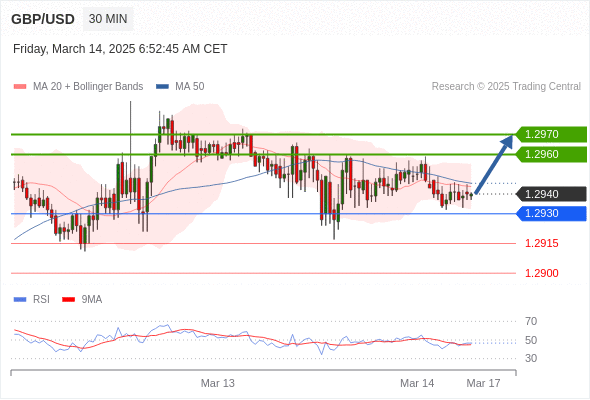The image size is (590, 400).
Task: Click the 9MA legend label
Action: [92, 300]
